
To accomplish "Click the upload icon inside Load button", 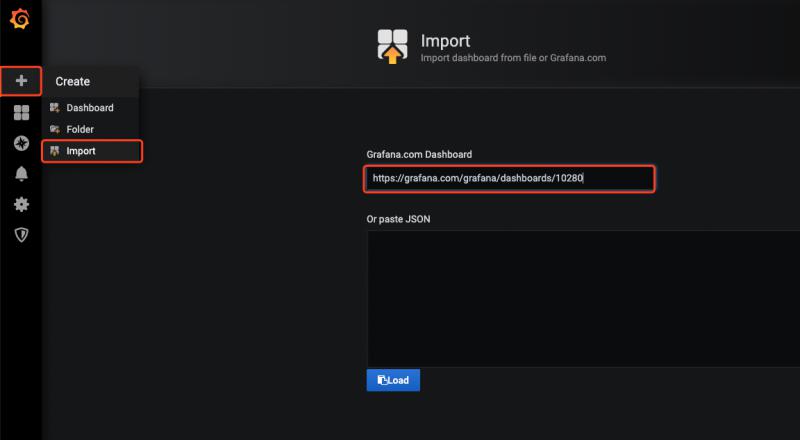I will click(x=382, y=380).
